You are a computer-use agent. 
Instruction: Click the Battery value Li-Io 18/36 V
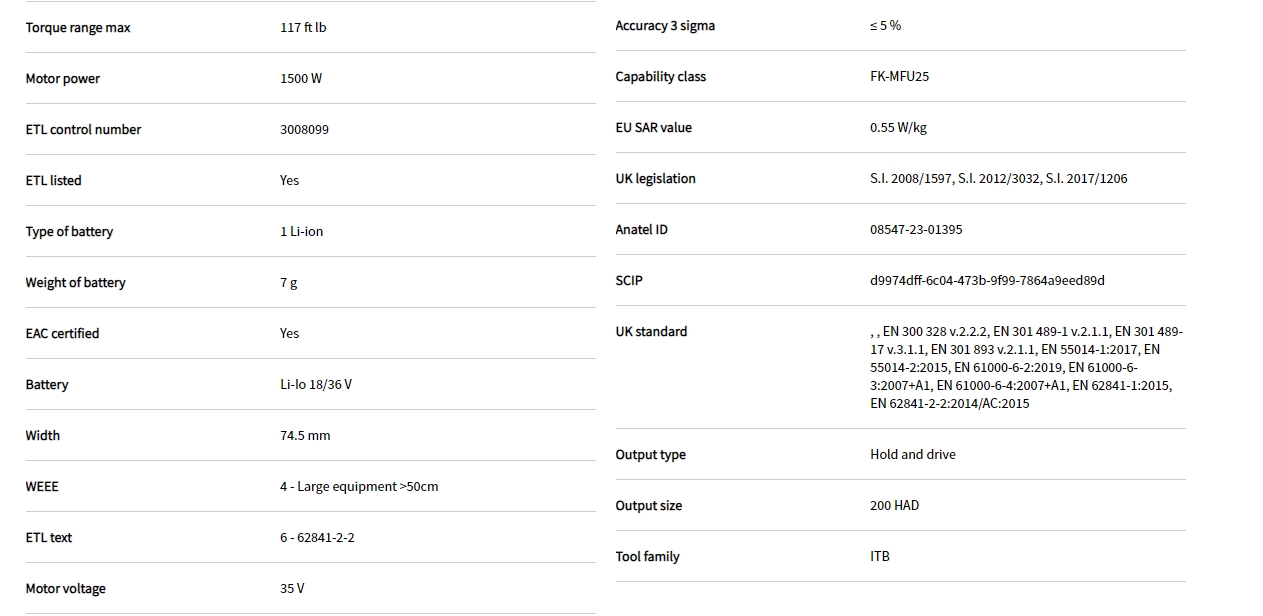point(315,385)
